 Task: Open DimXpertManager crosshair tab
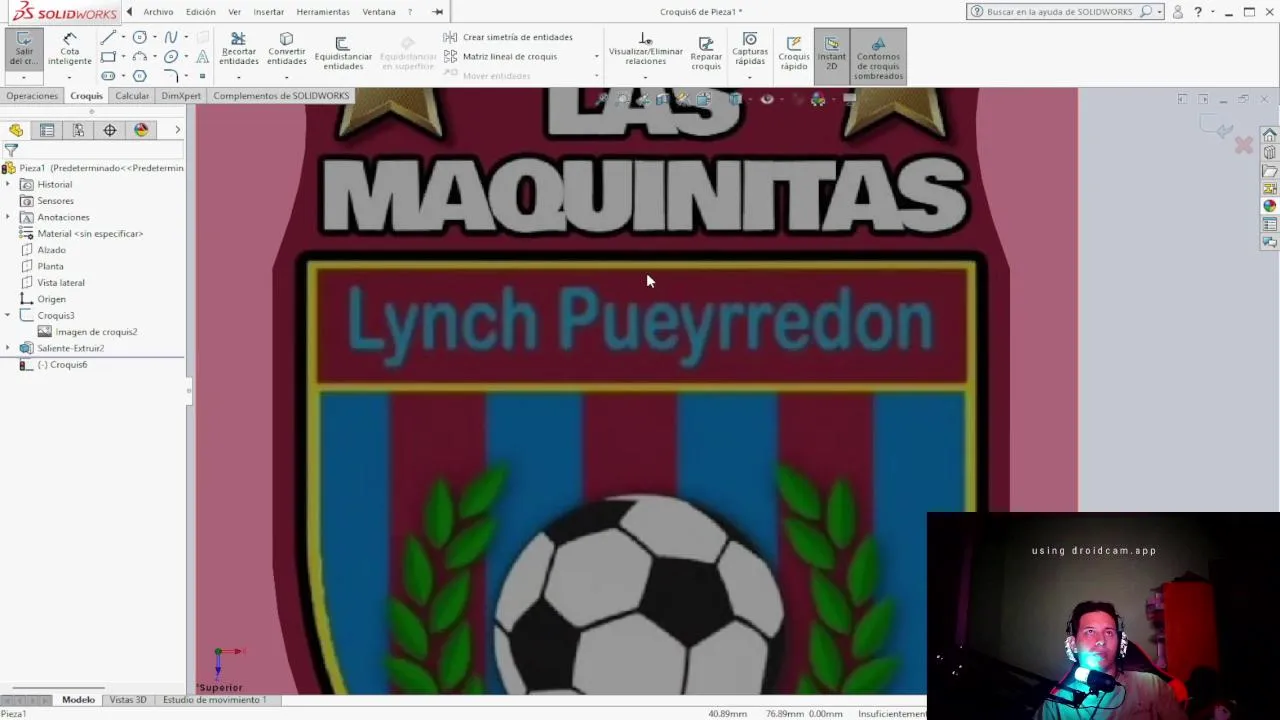[x=110, y=130]
